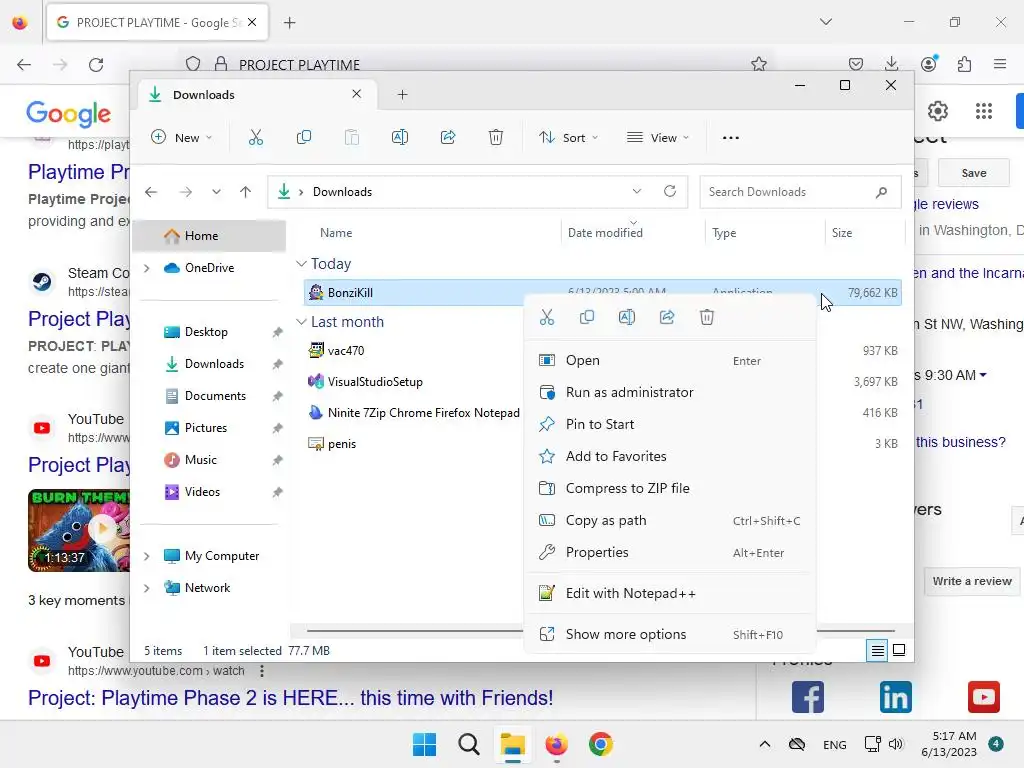Open Project: Playtime Phase 2 video link

pos(291,698)
